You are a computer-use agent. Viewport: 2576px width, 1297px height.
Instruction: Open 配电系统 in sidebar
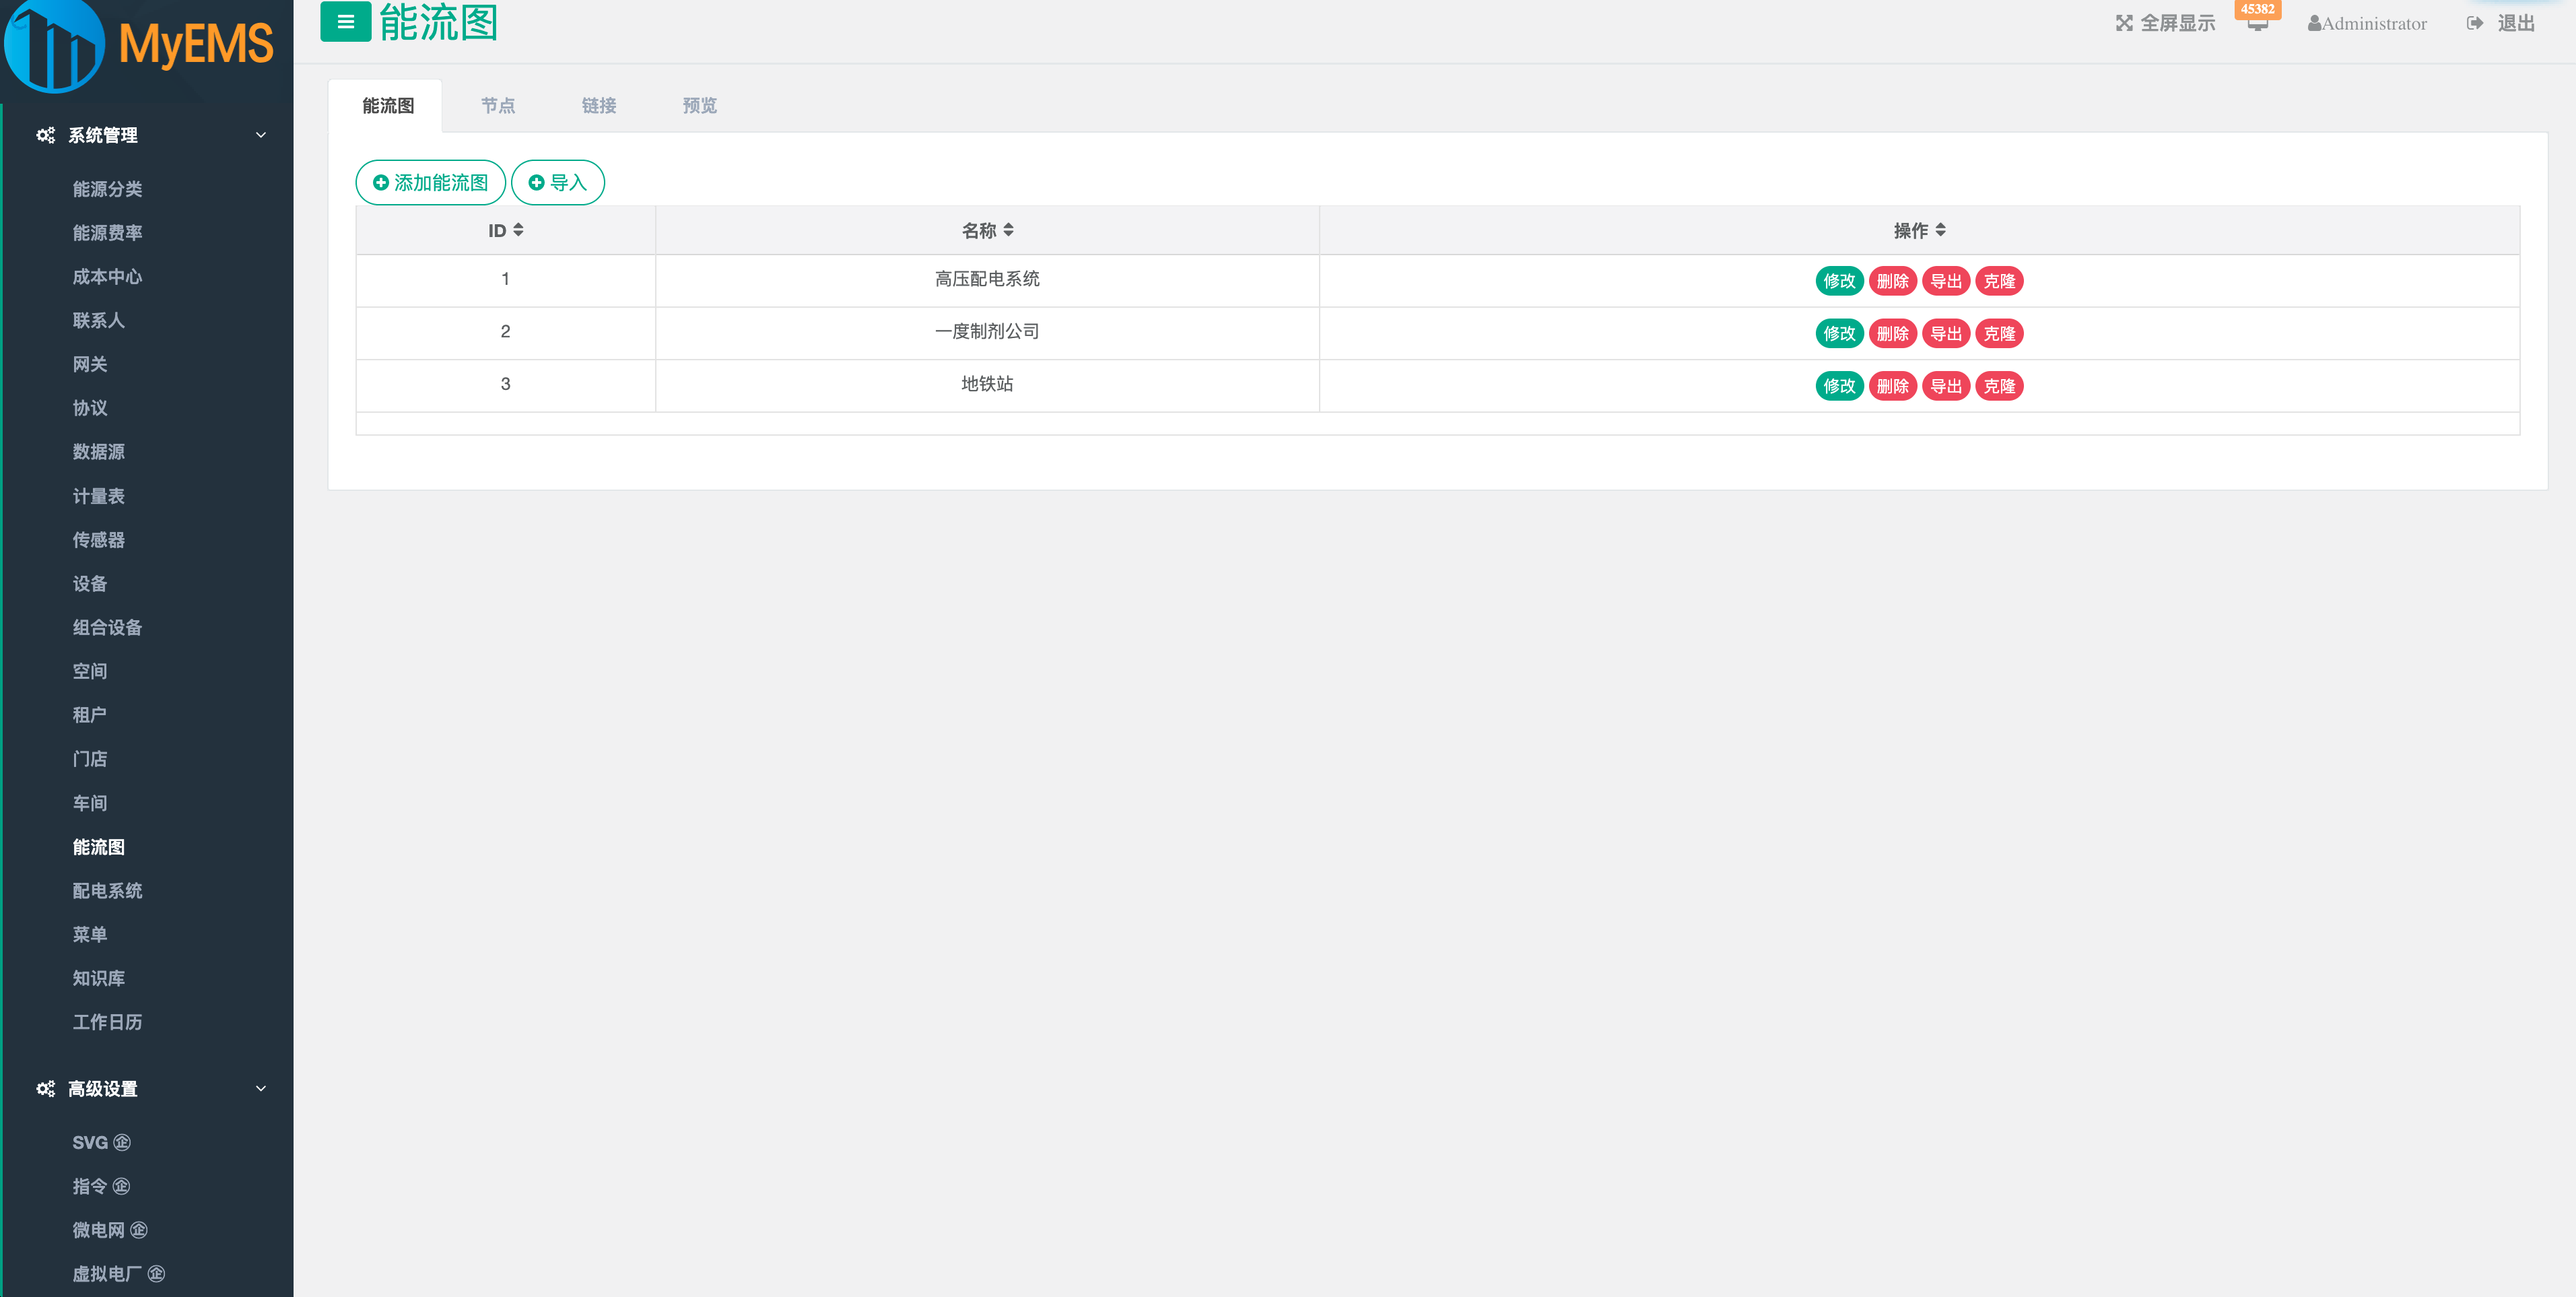coord(107,891)
